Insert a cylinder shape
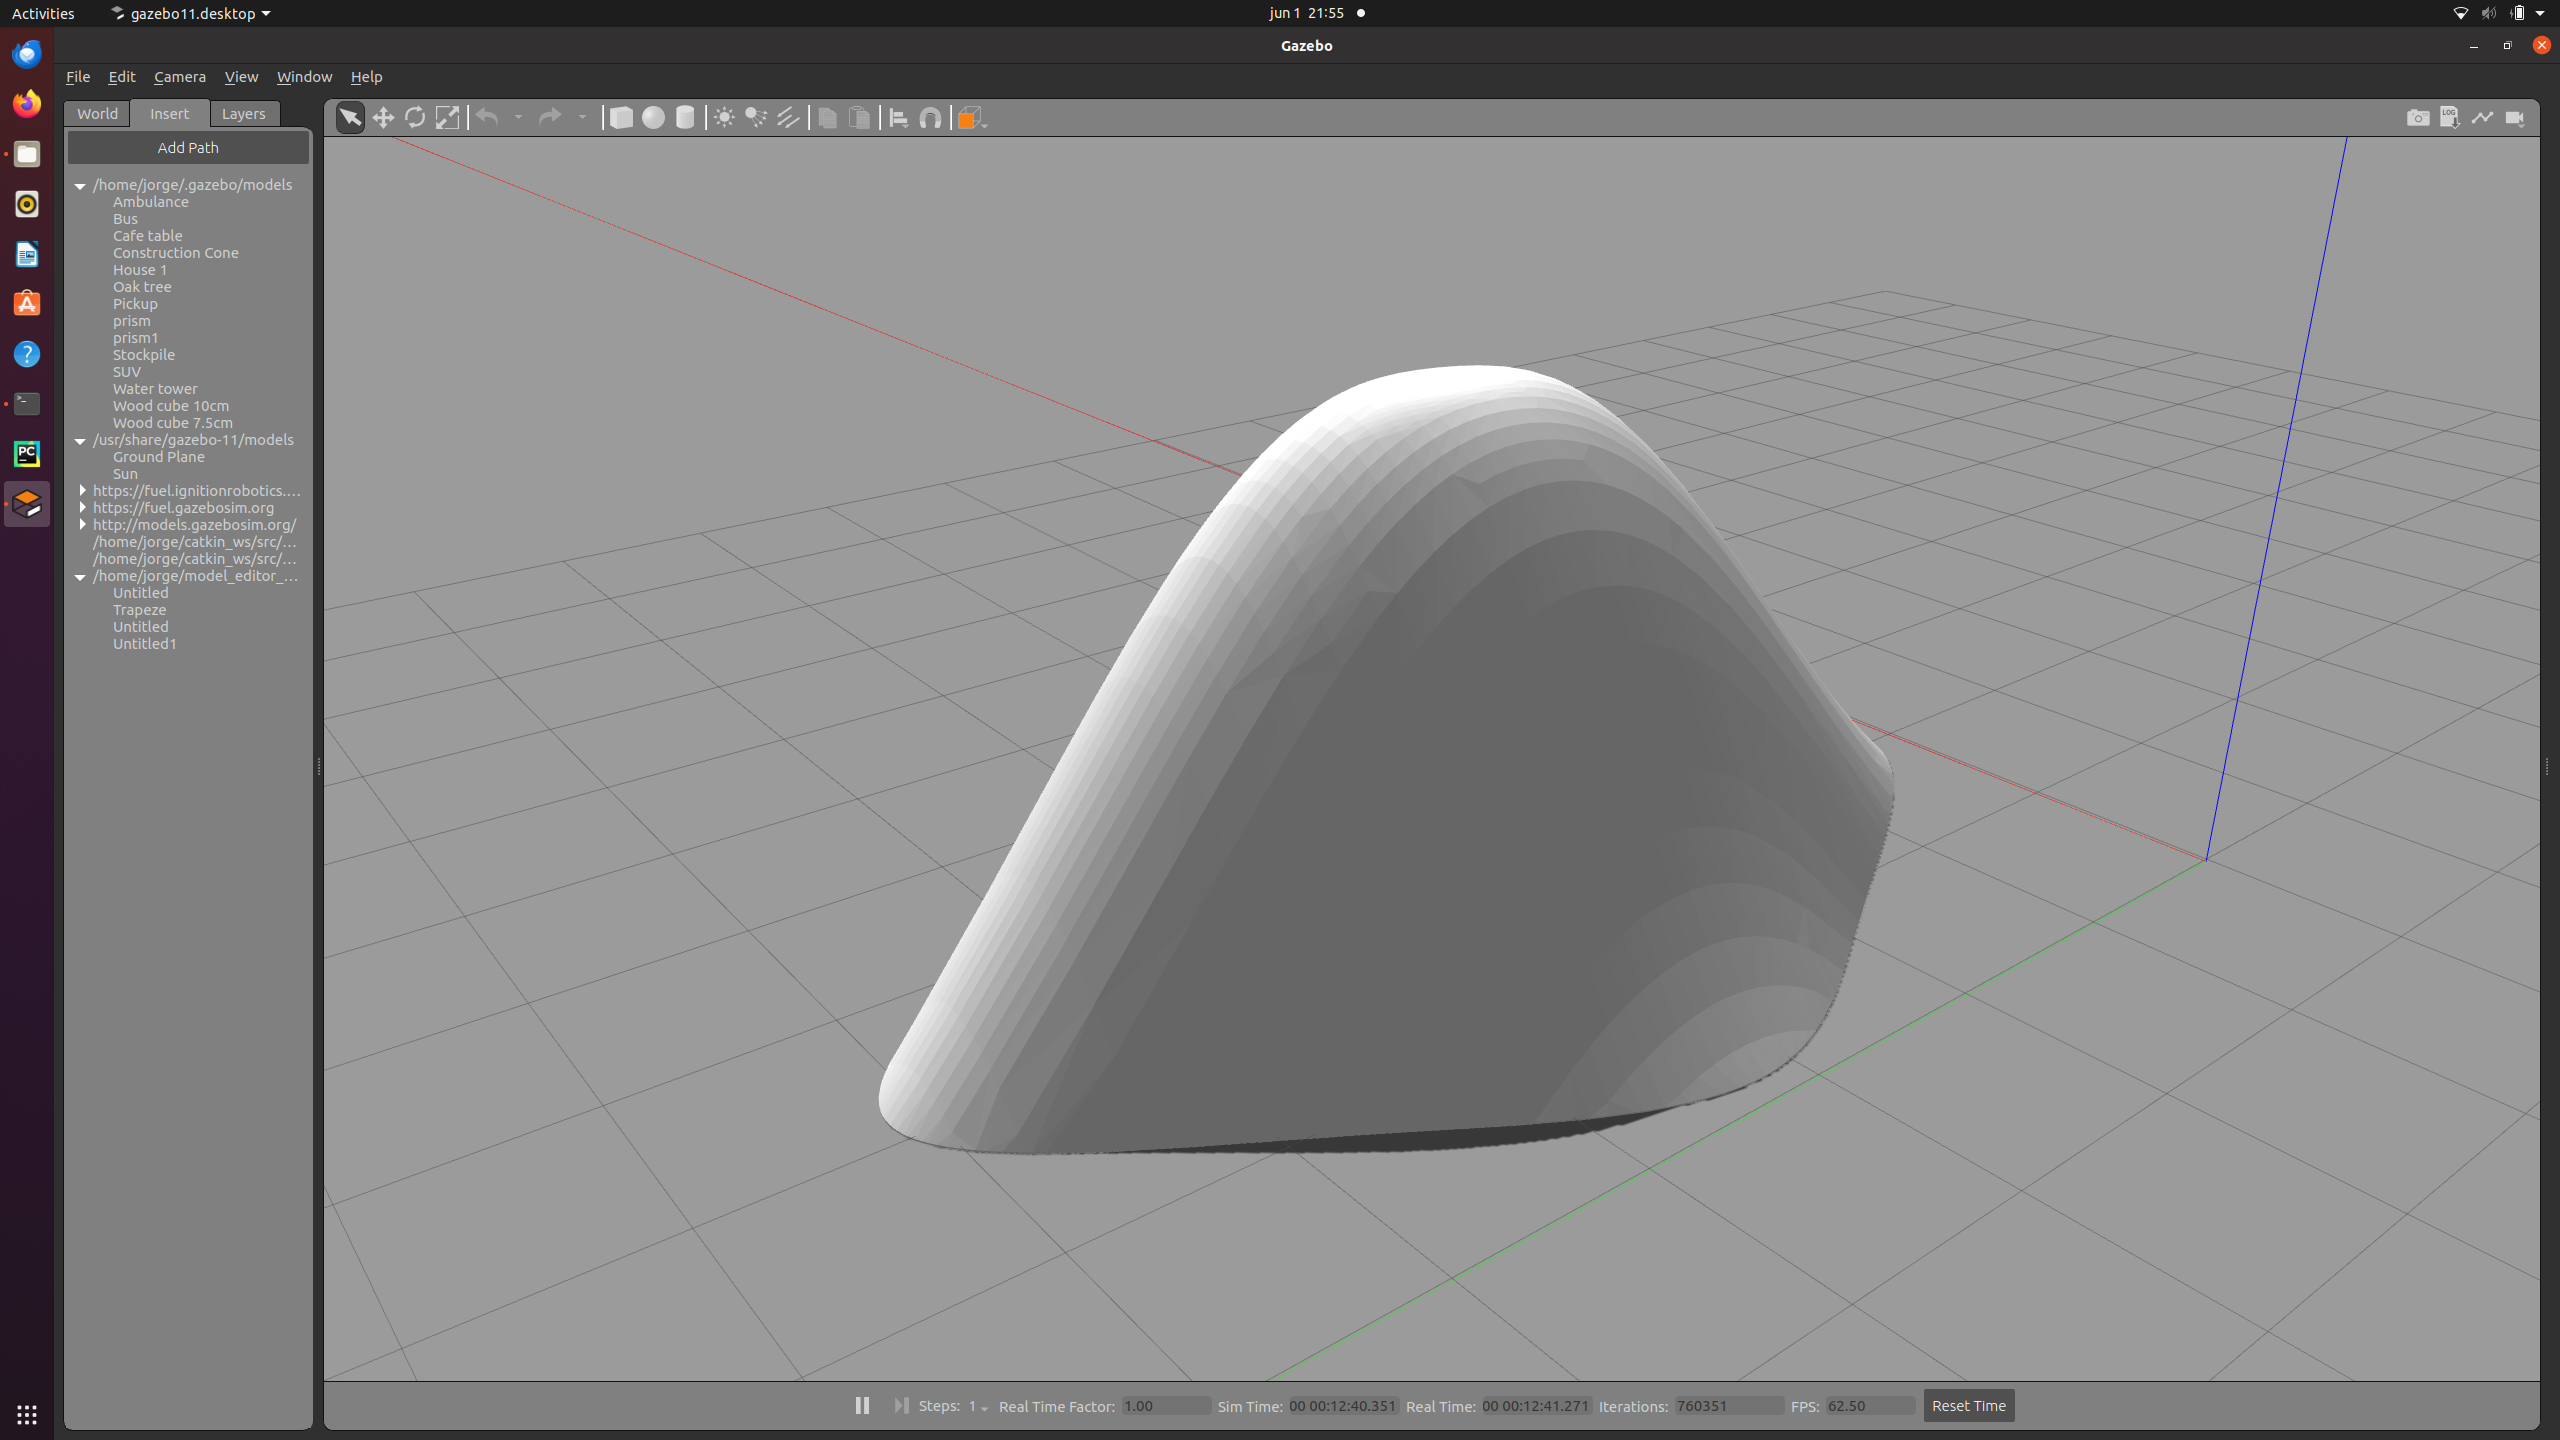This screenshot has height=1440, width=2560. [x=685, y=118]
